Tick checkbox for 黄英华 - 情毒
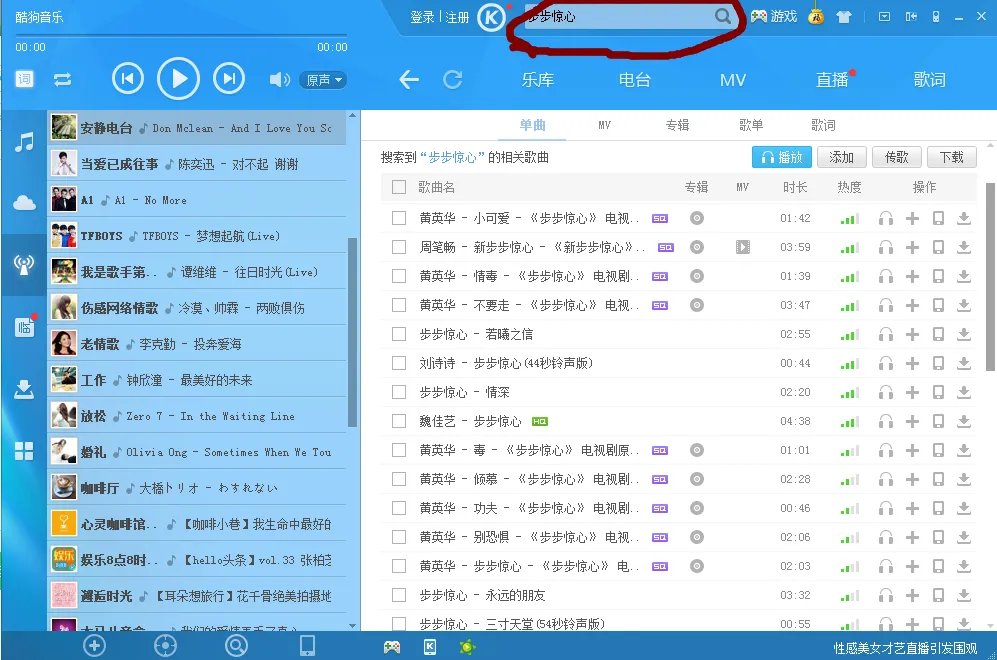 pyautogui.click(x=399, y=276)
